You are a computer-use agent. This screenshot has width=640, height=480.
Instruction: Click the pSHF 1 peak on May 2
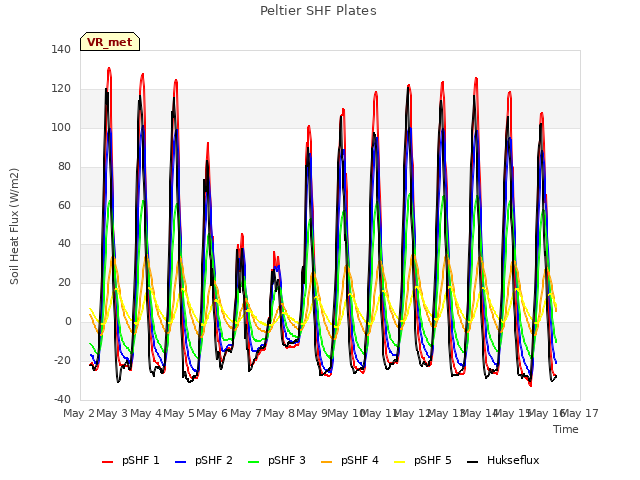point(109,69)
